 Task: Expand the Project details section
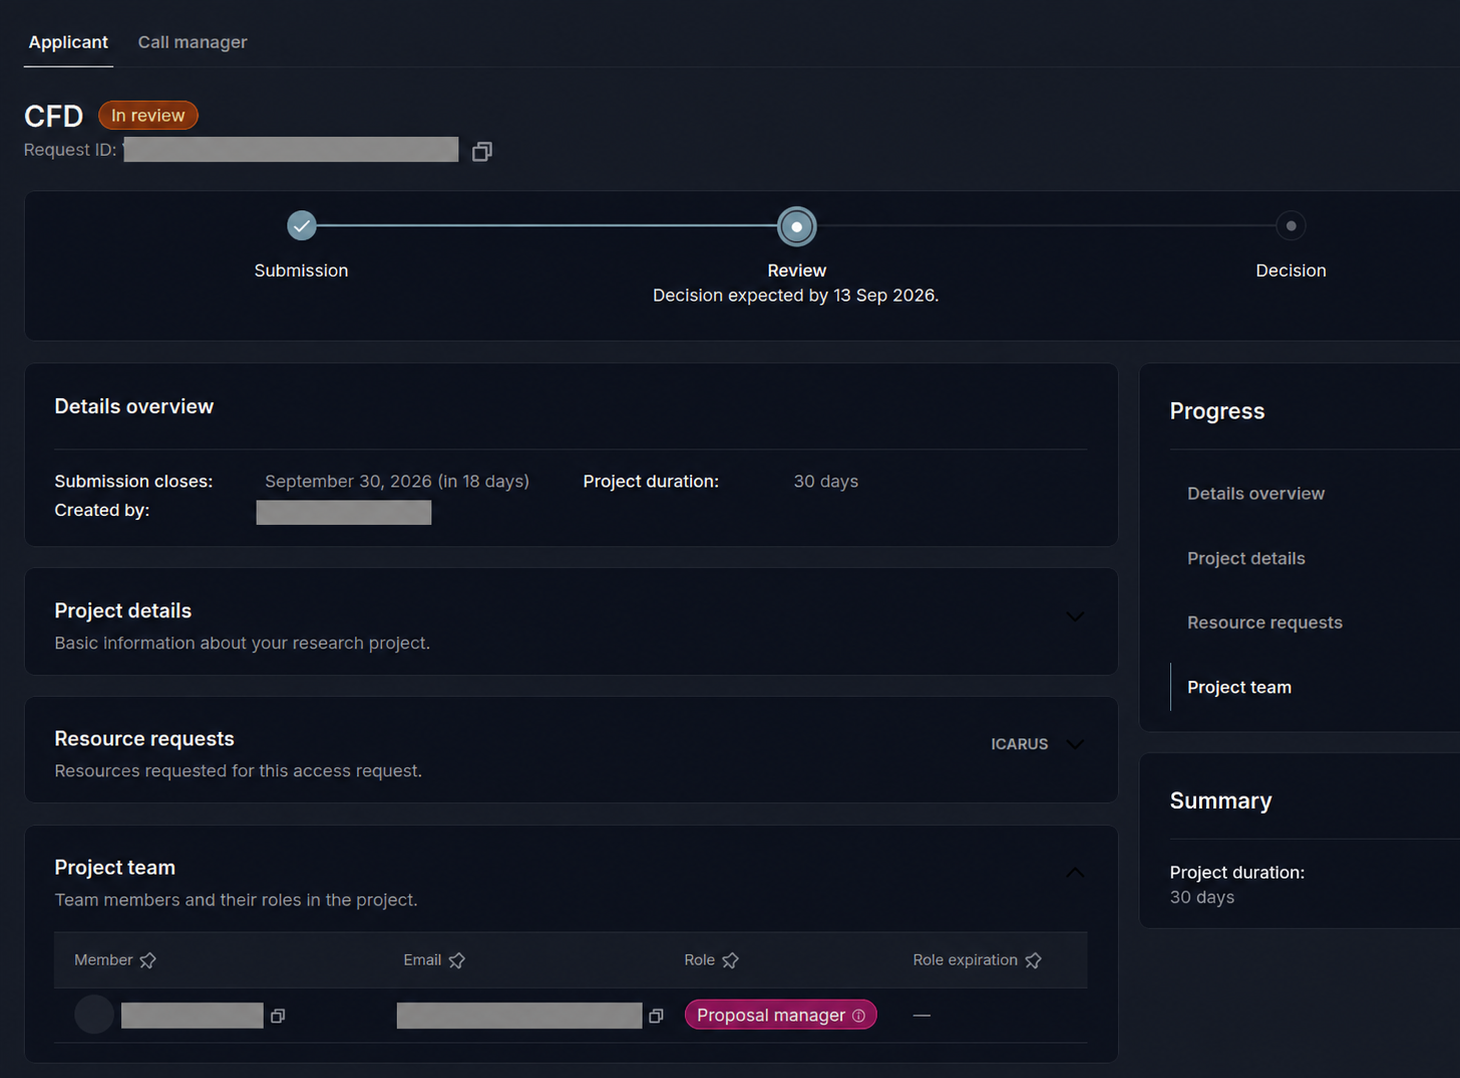tap(1075, 616)
